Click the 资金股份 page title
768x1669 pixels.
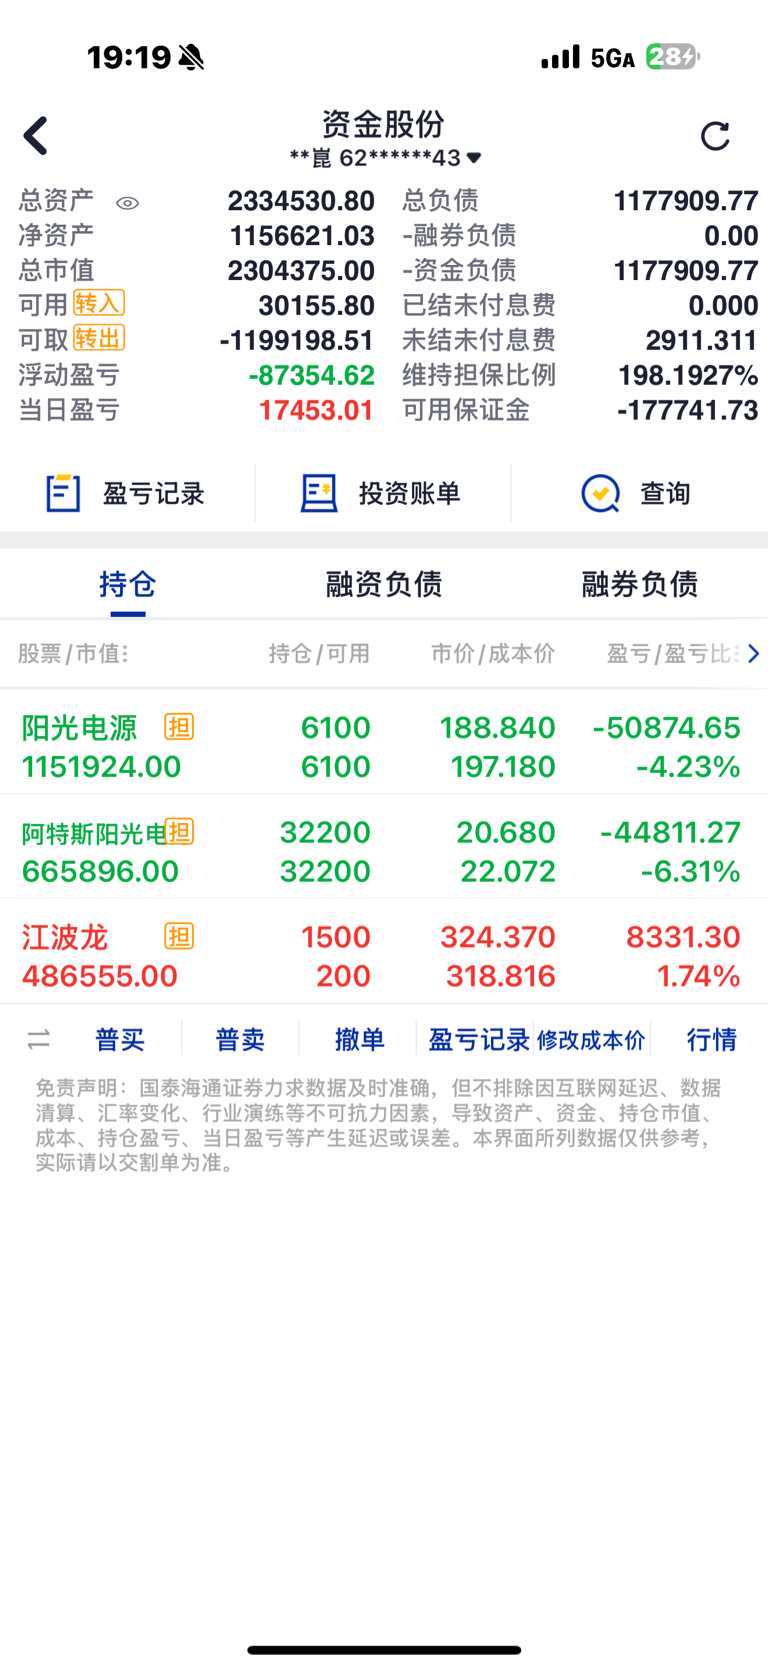pyautogui.click(x=383, y=124)
